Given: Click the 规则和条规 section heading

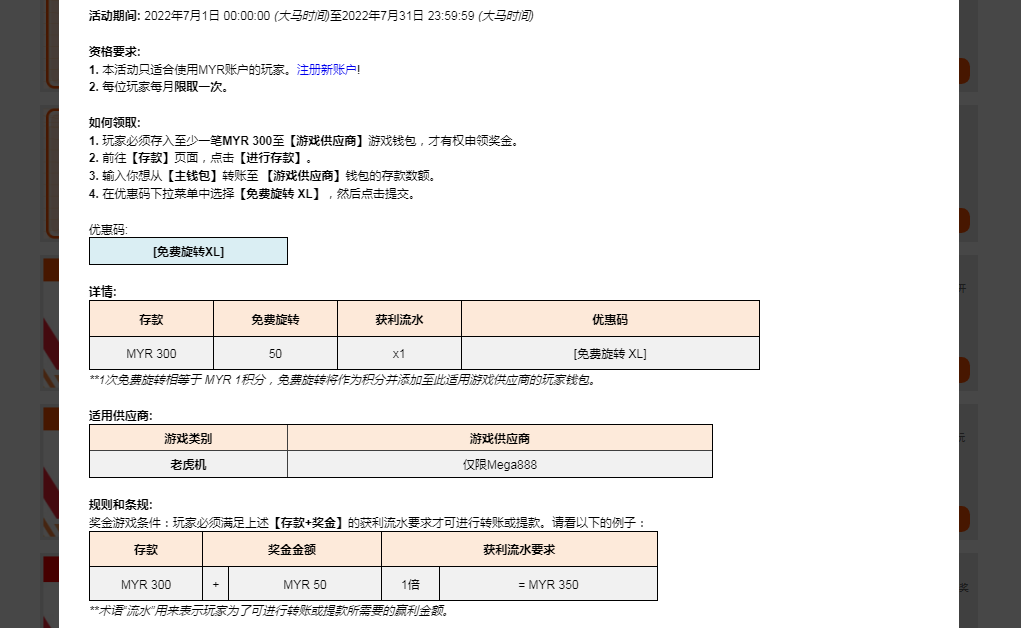Looking at the screenshot, I should point(120,504).
